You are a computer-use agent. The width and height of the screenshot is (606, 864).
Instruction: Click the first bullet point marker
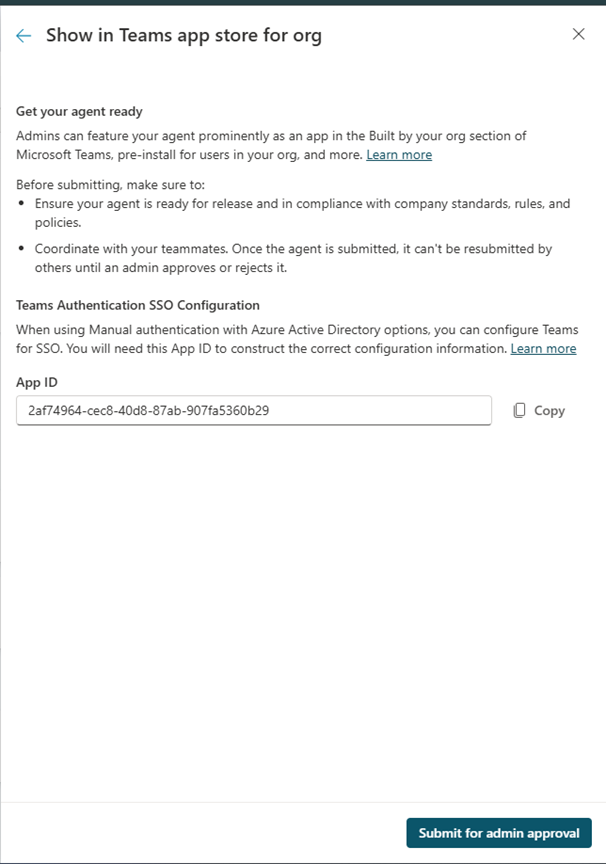[22, 204]
